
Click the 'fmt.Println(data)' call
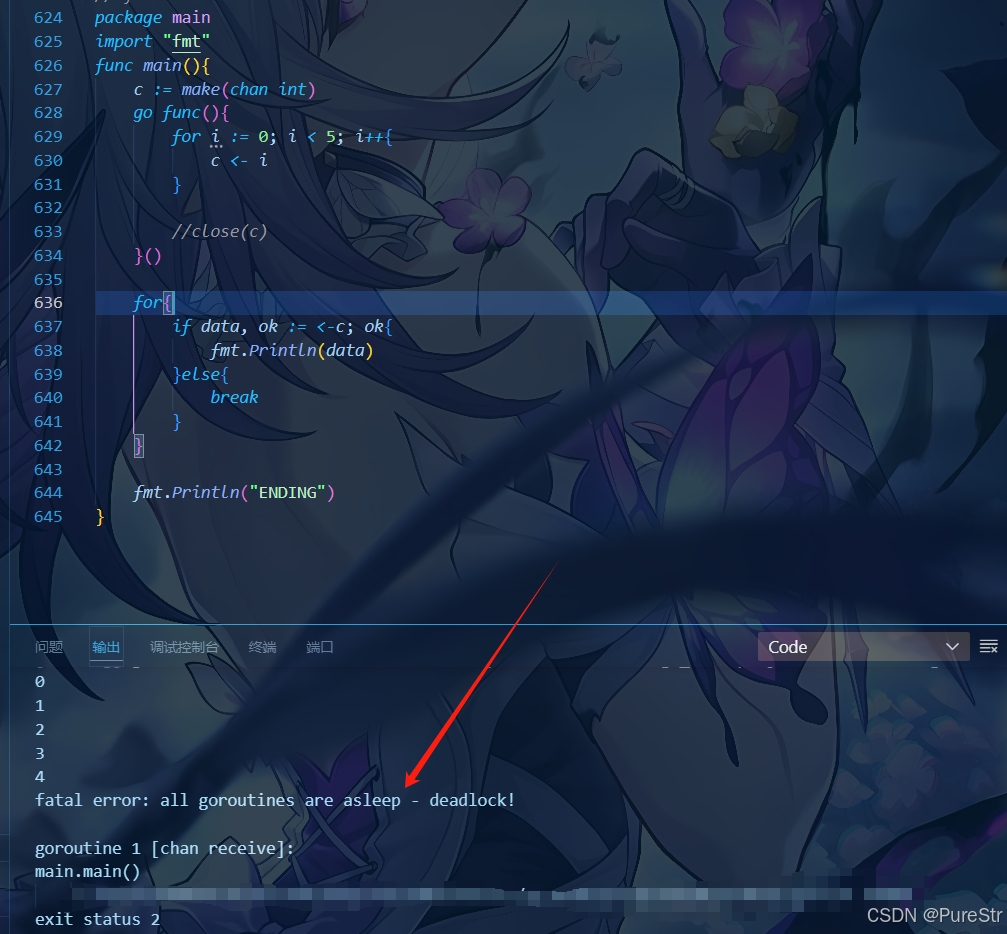point(292,350)
